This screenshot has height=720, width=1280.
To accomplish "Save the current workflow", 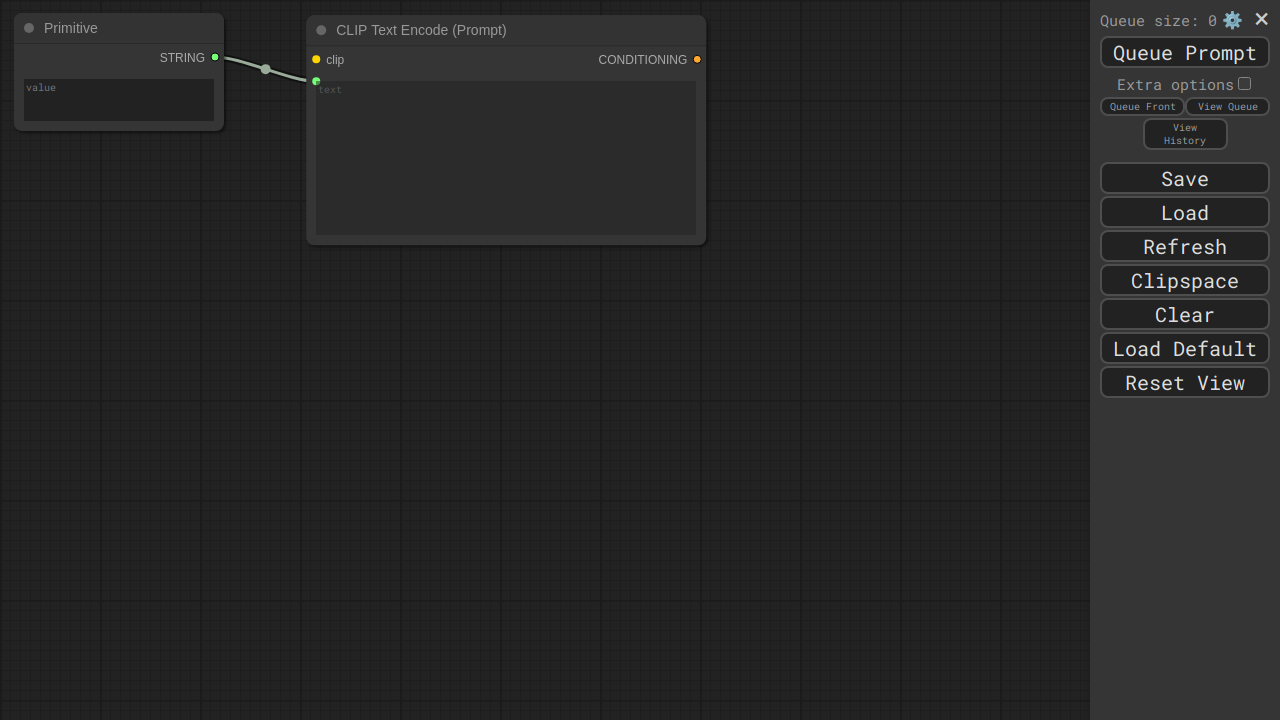I will point(1185,179).
